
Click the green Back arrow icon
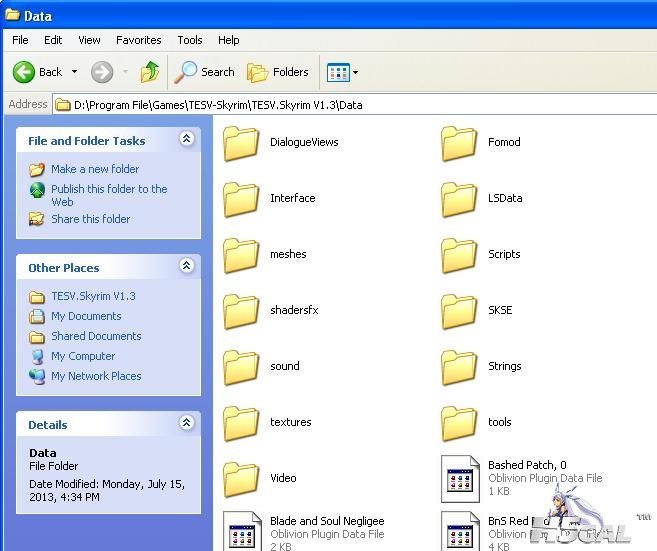tap(23, 72)
